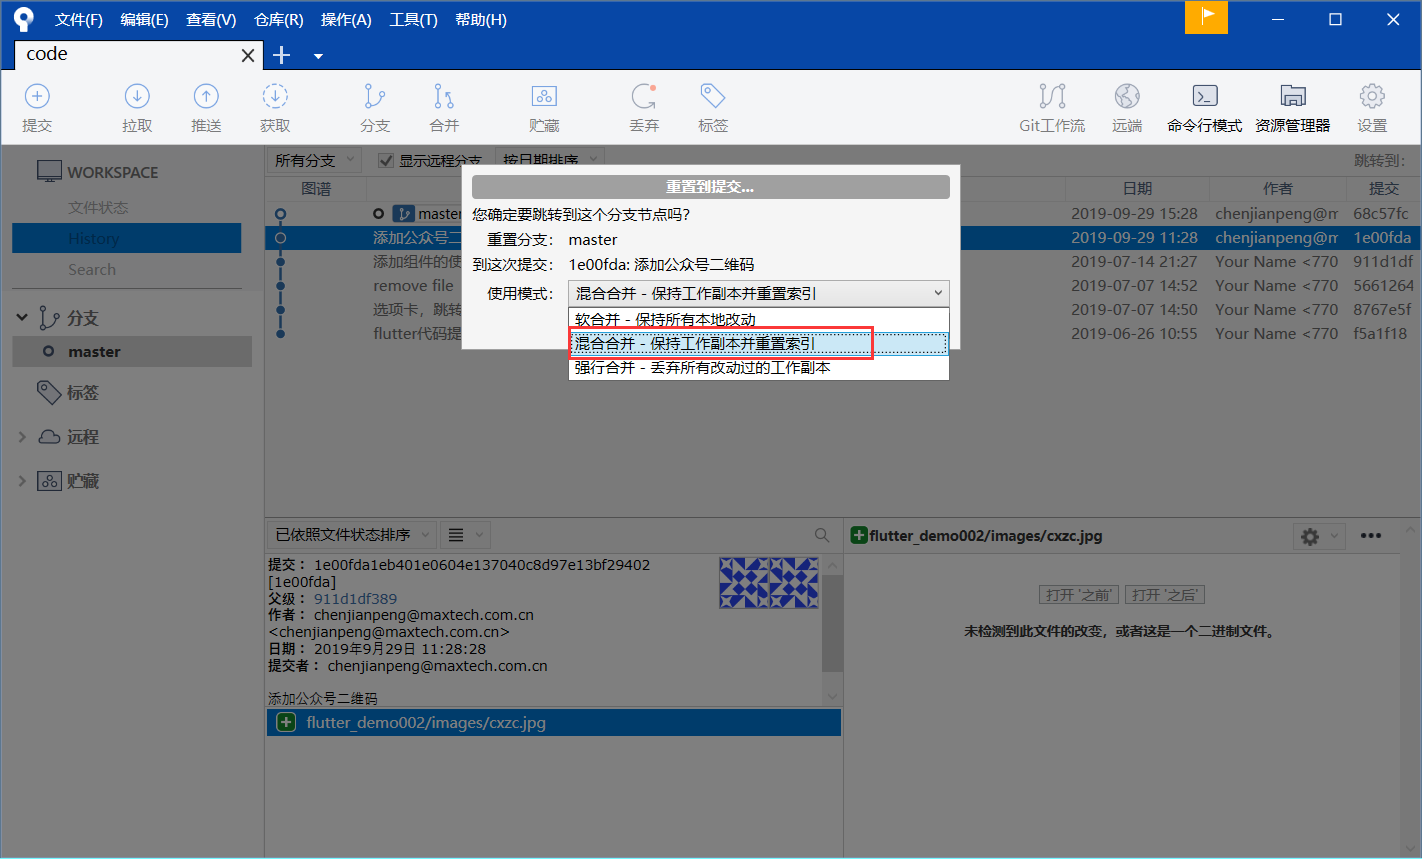This screenshot has width=1422, height=859.
Task: Click the gear icon in the cxzc.jpg panel
Action: coord(1308,536)
